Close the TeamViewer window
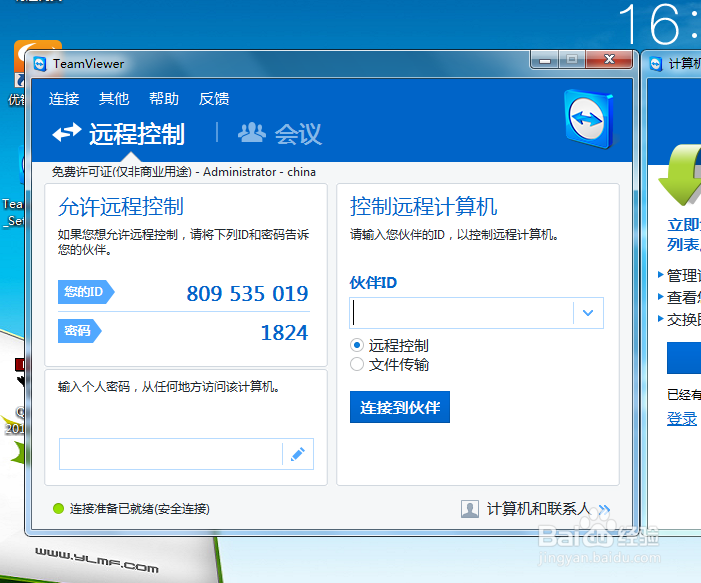This screenshot has height=583, width=701. pyautogui.click(x=609, y=59)
